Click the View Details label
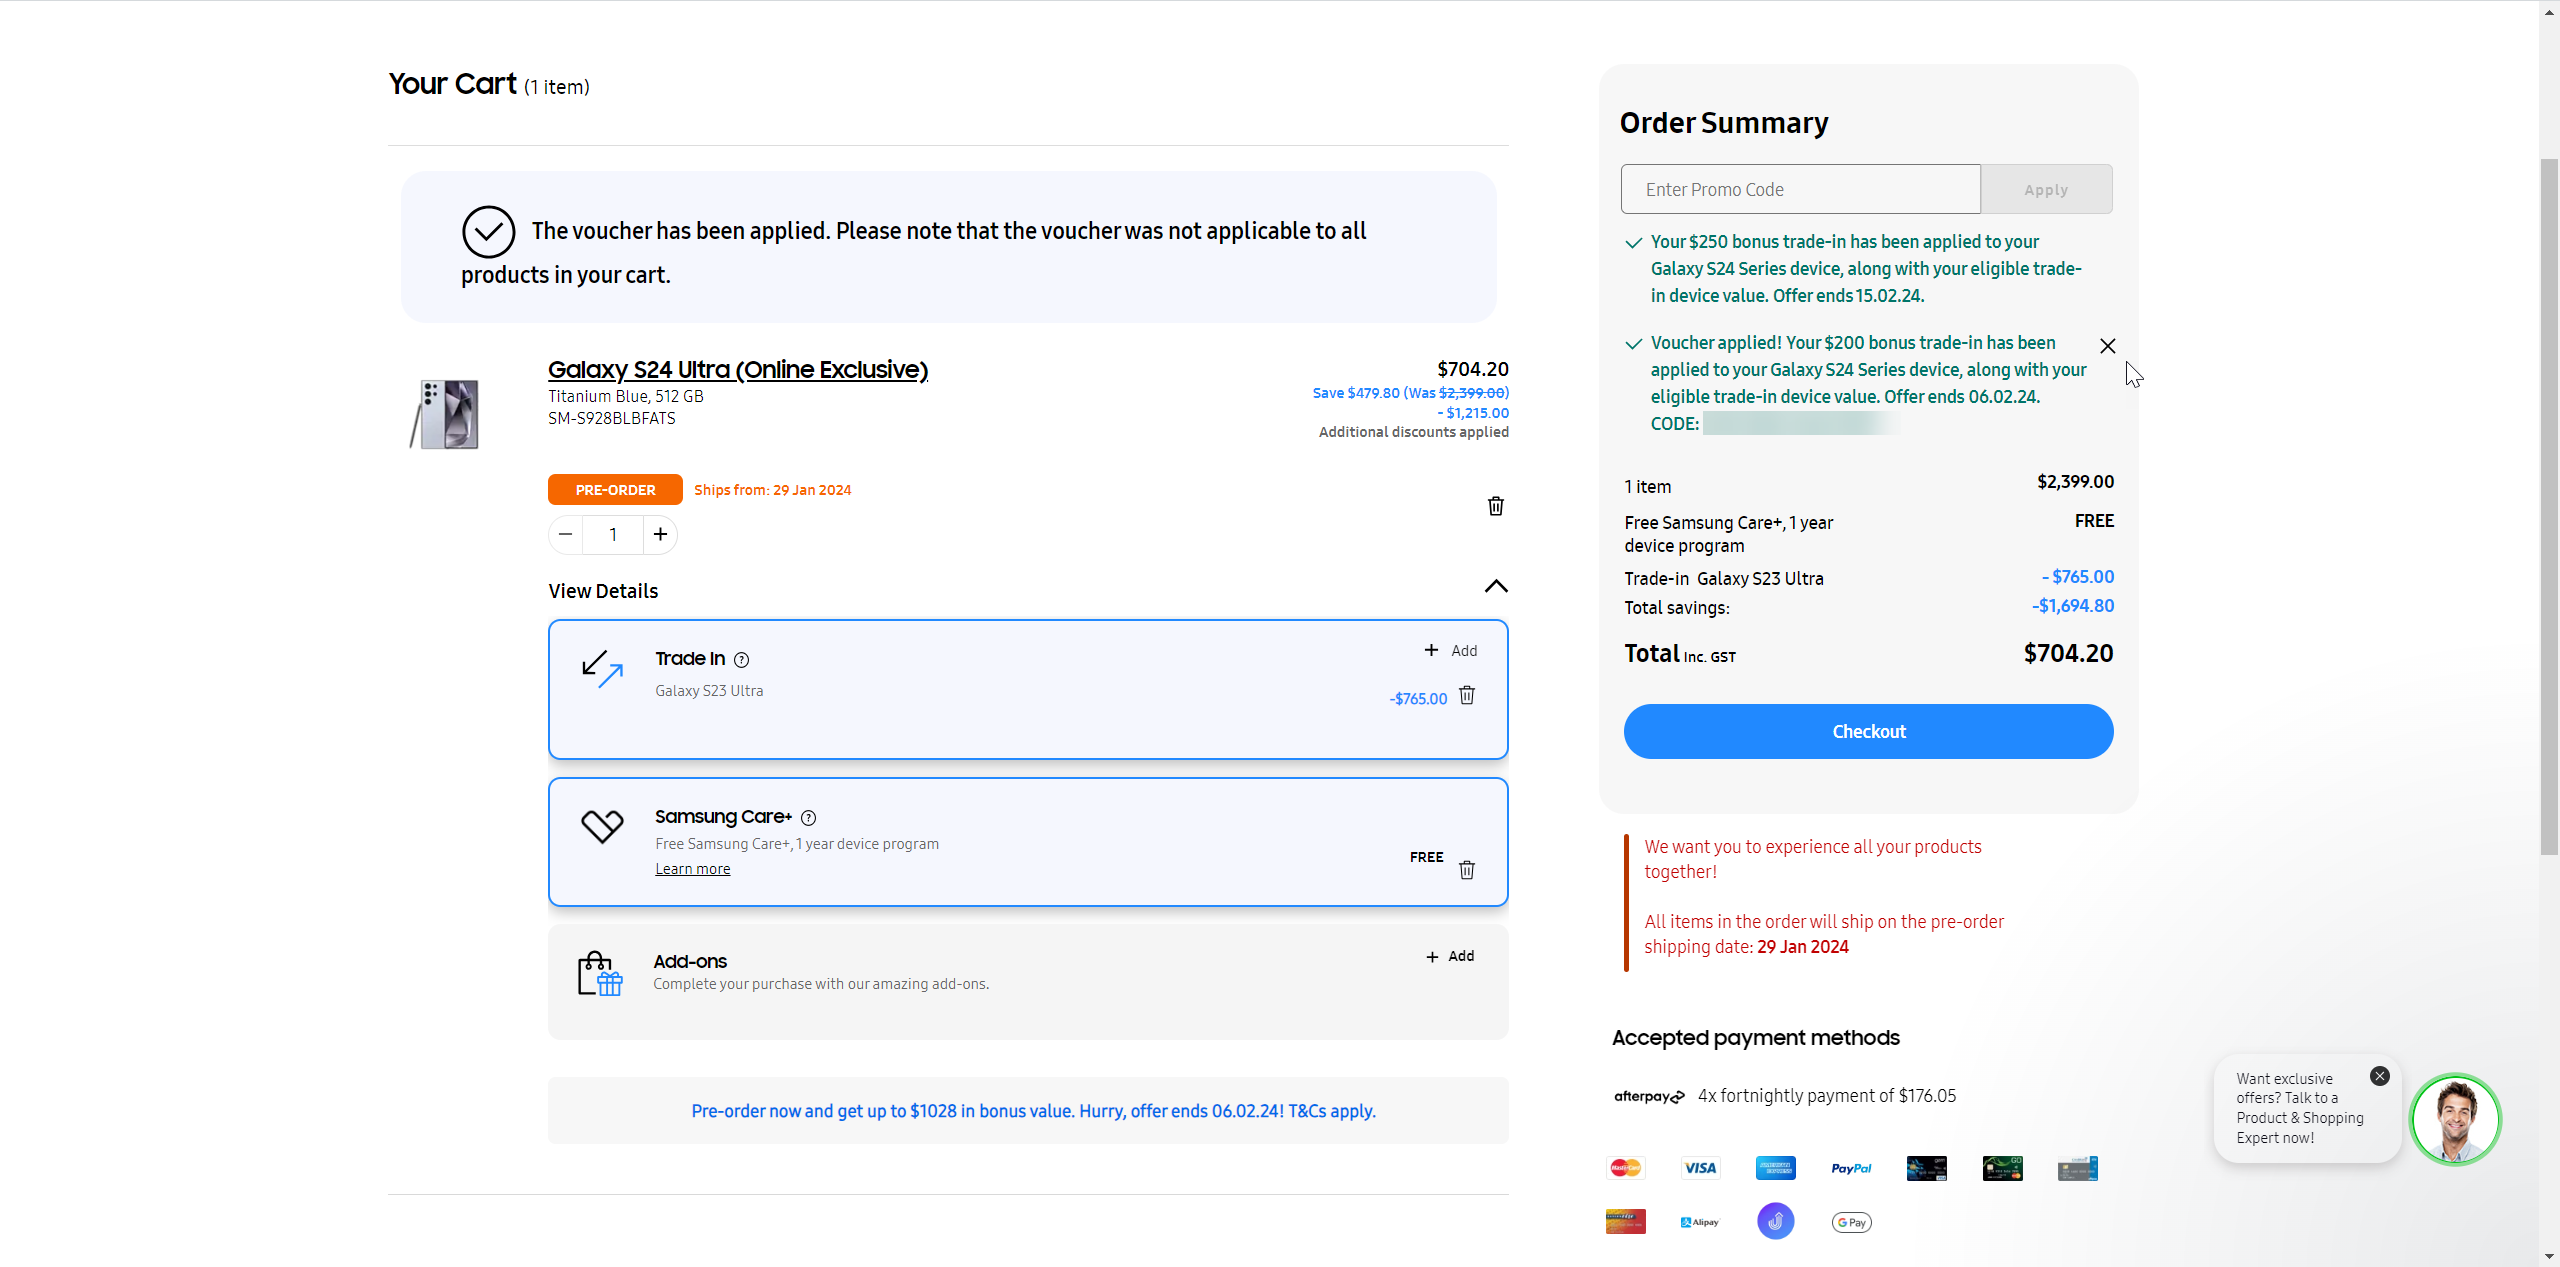The width and height of the screenshot is (2560, 1267). coord(603,591)
